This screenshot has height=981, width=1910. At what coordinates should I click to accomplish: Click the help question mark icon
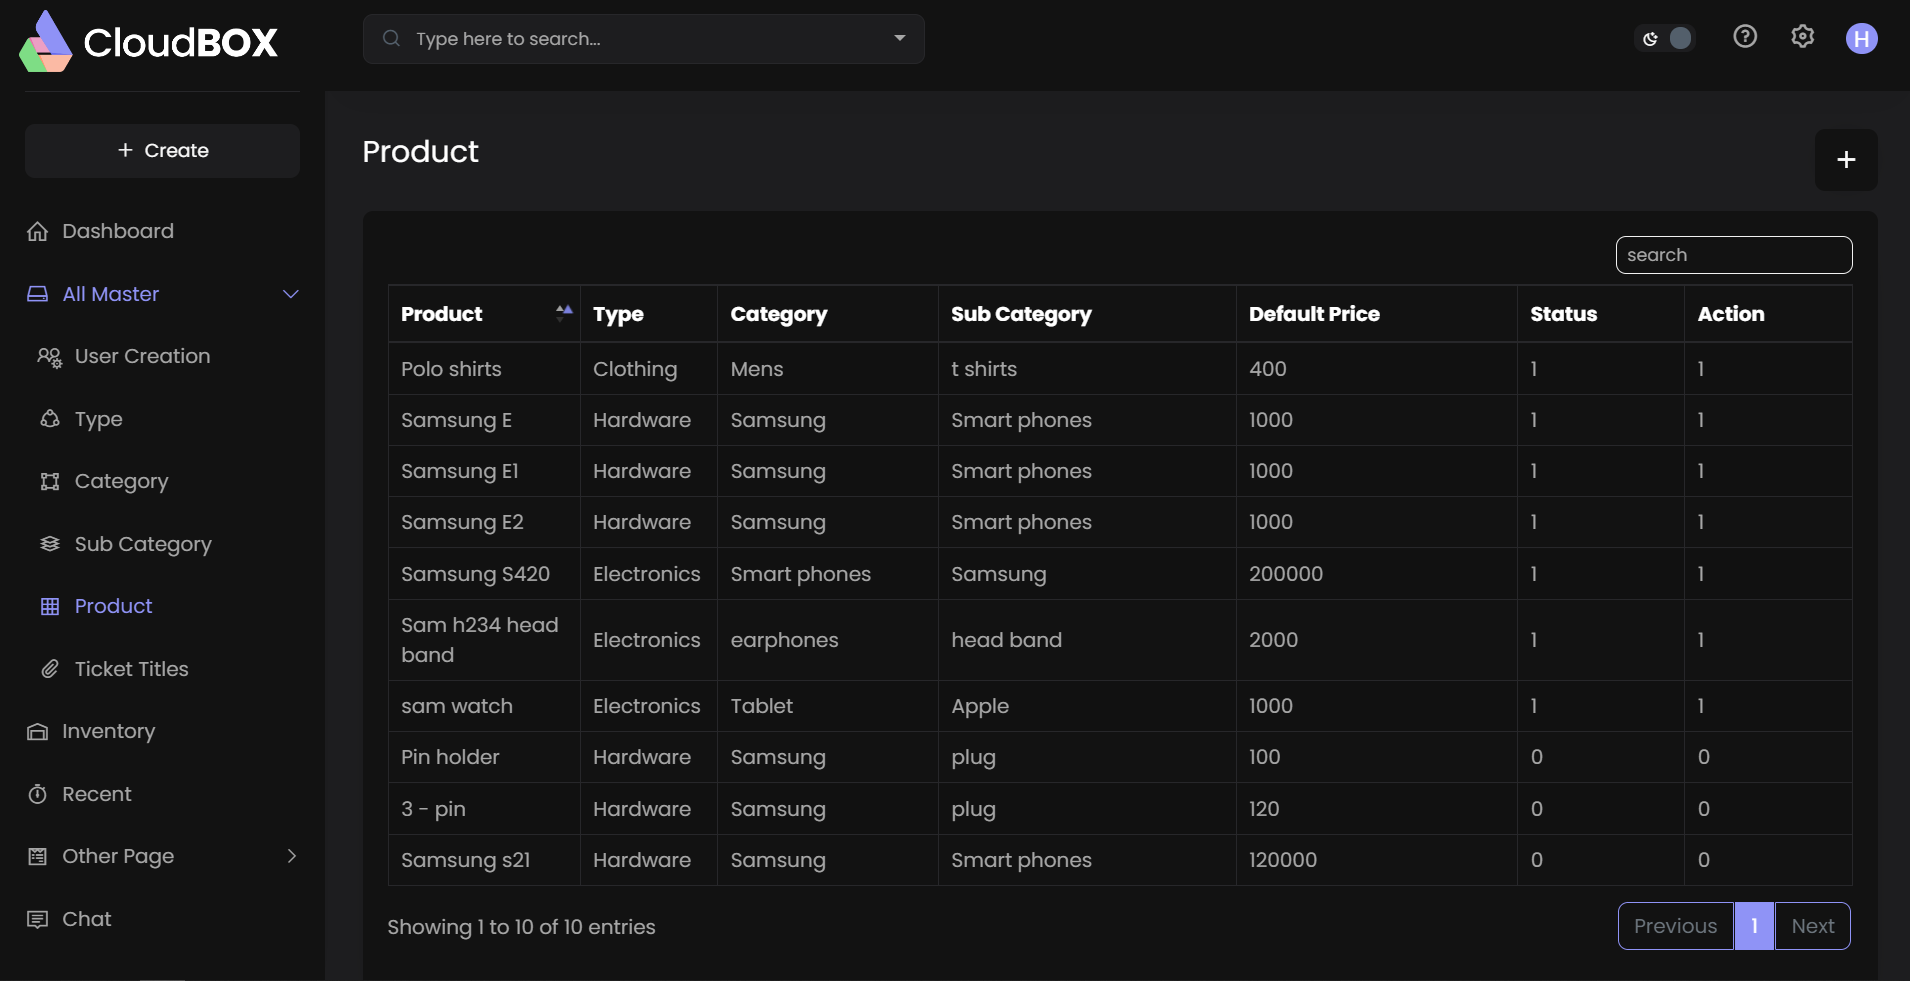click(x=1745, y=36)
